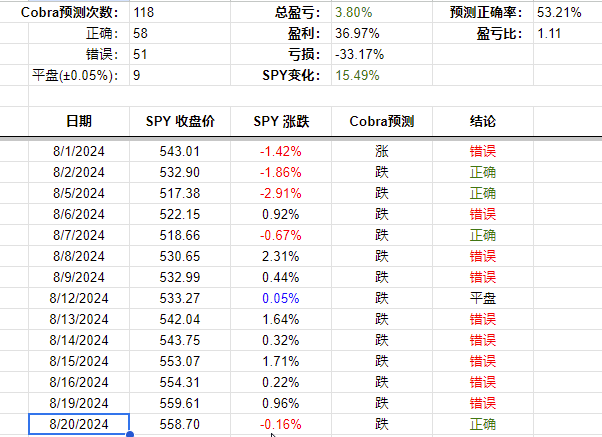Select the SPY 涨跌 header cell

click(x=281, y=121)
